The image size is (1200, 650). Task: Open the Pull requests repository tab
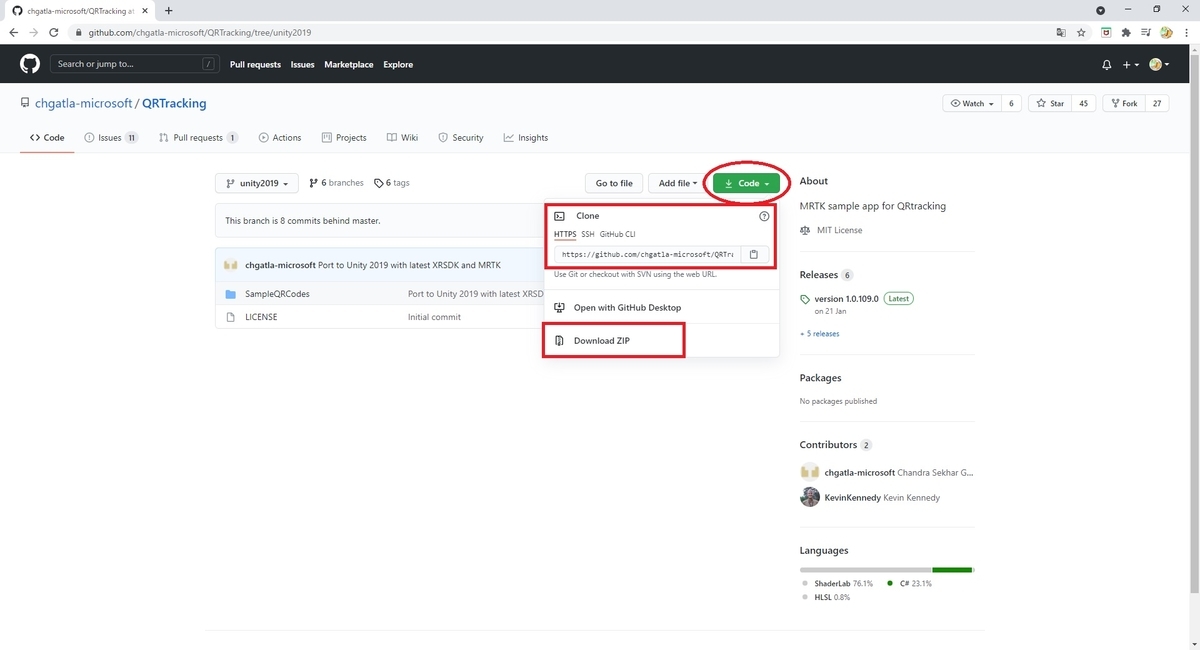tap(198, 138)
